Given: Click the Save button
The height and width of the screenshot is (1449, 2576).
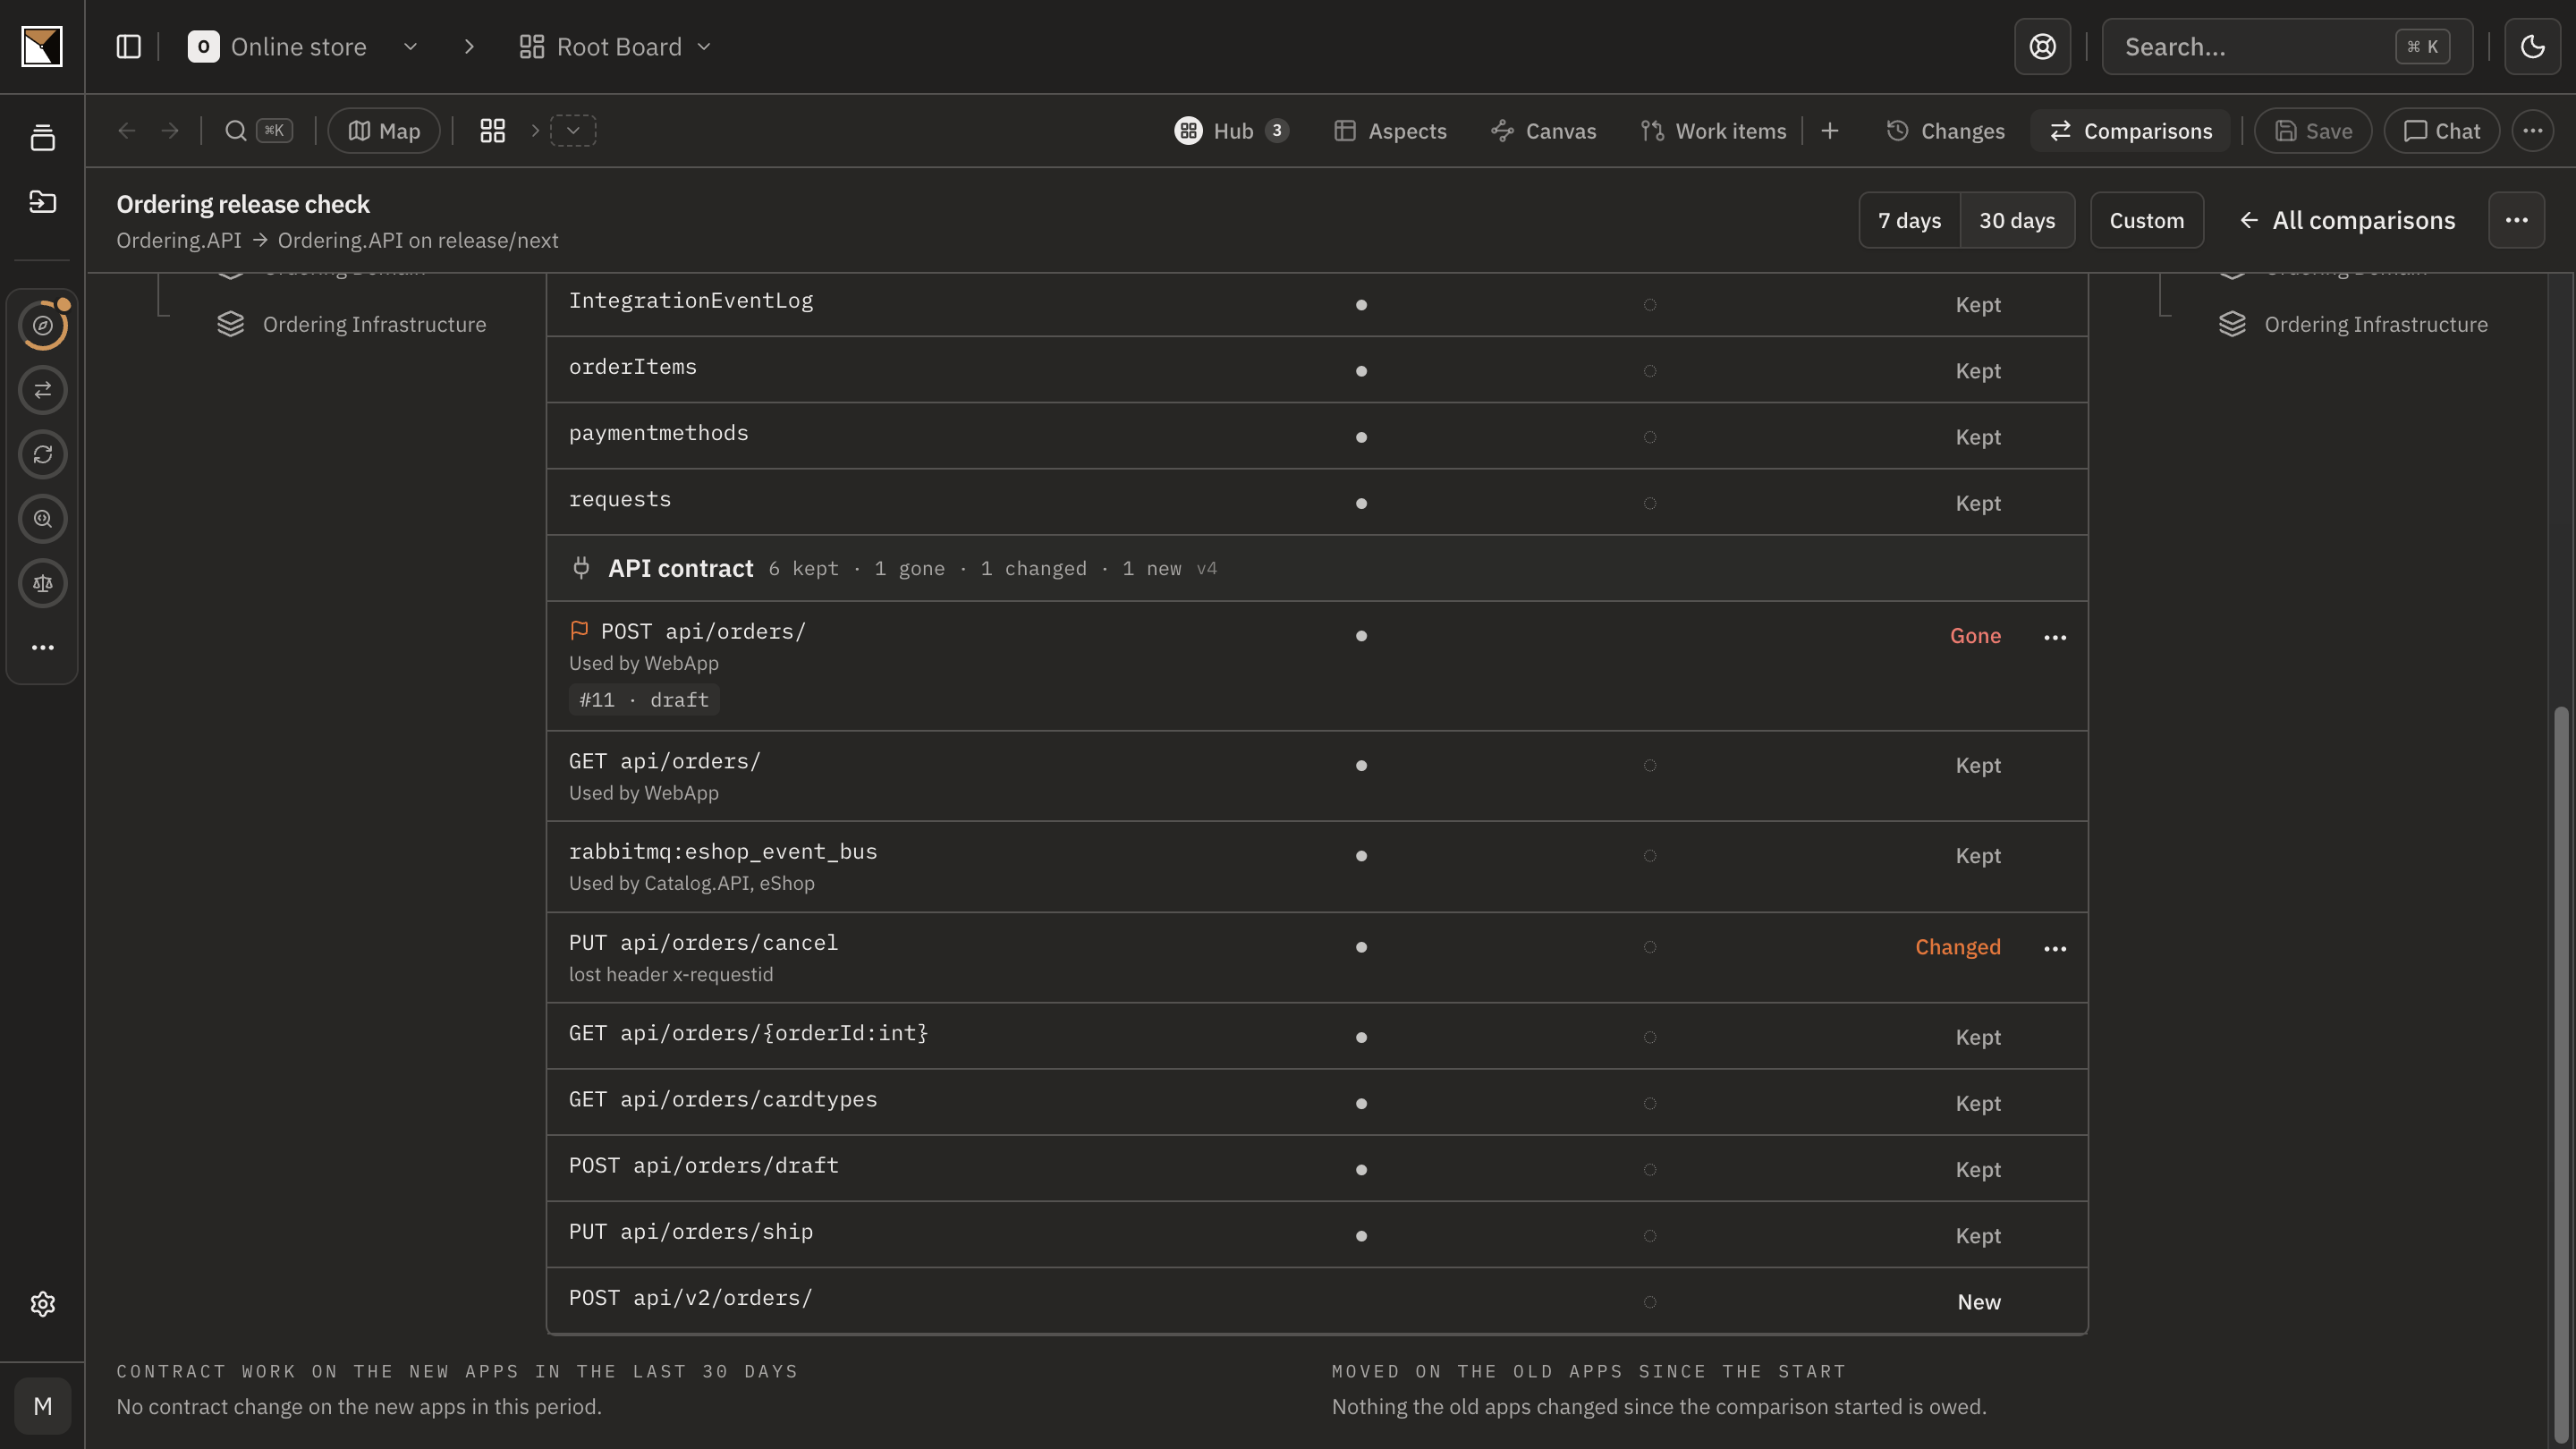Looking at the screenshot, I should 2312,131.
